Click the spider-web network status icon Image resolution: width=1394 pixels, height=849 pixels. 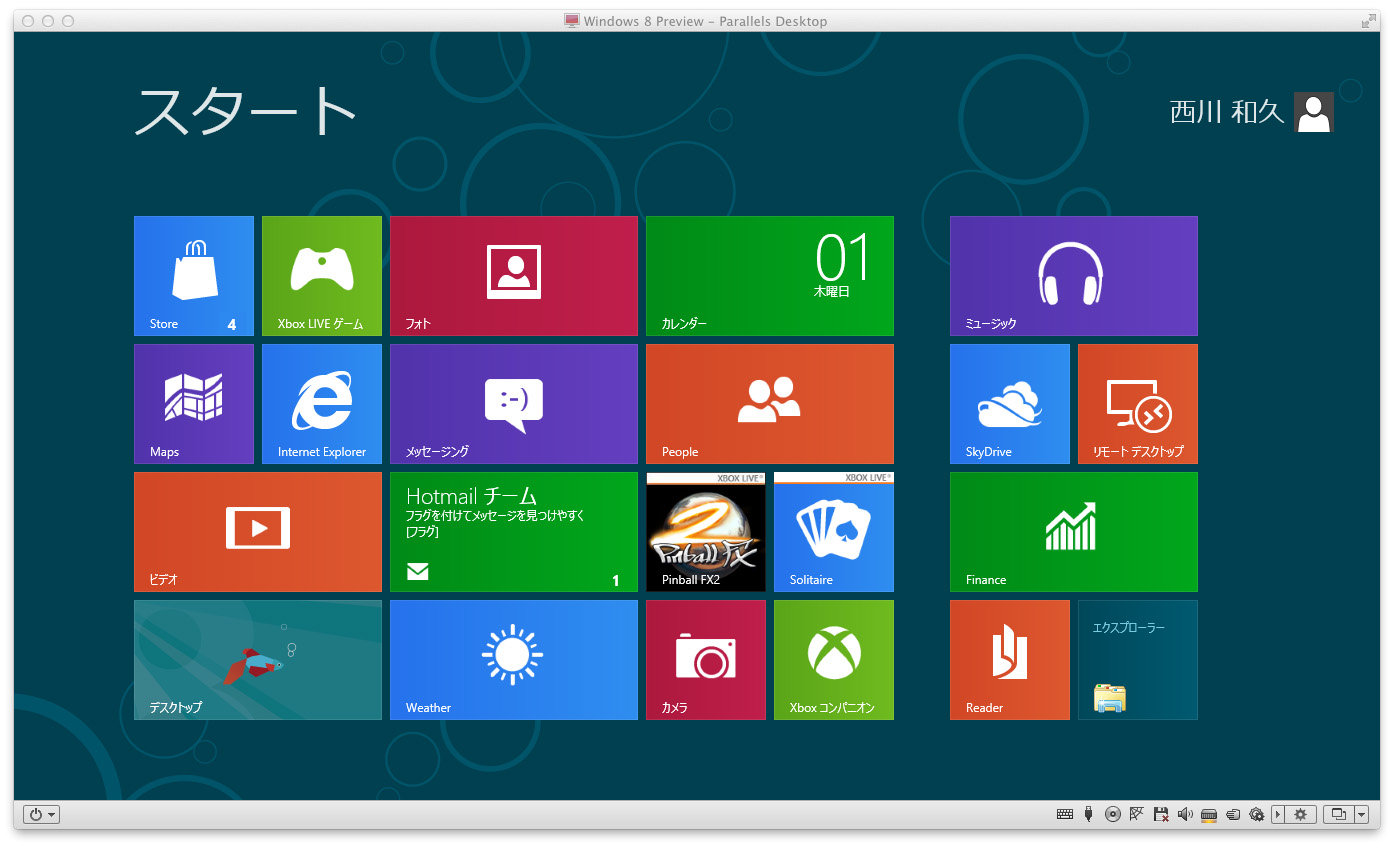1136,815
